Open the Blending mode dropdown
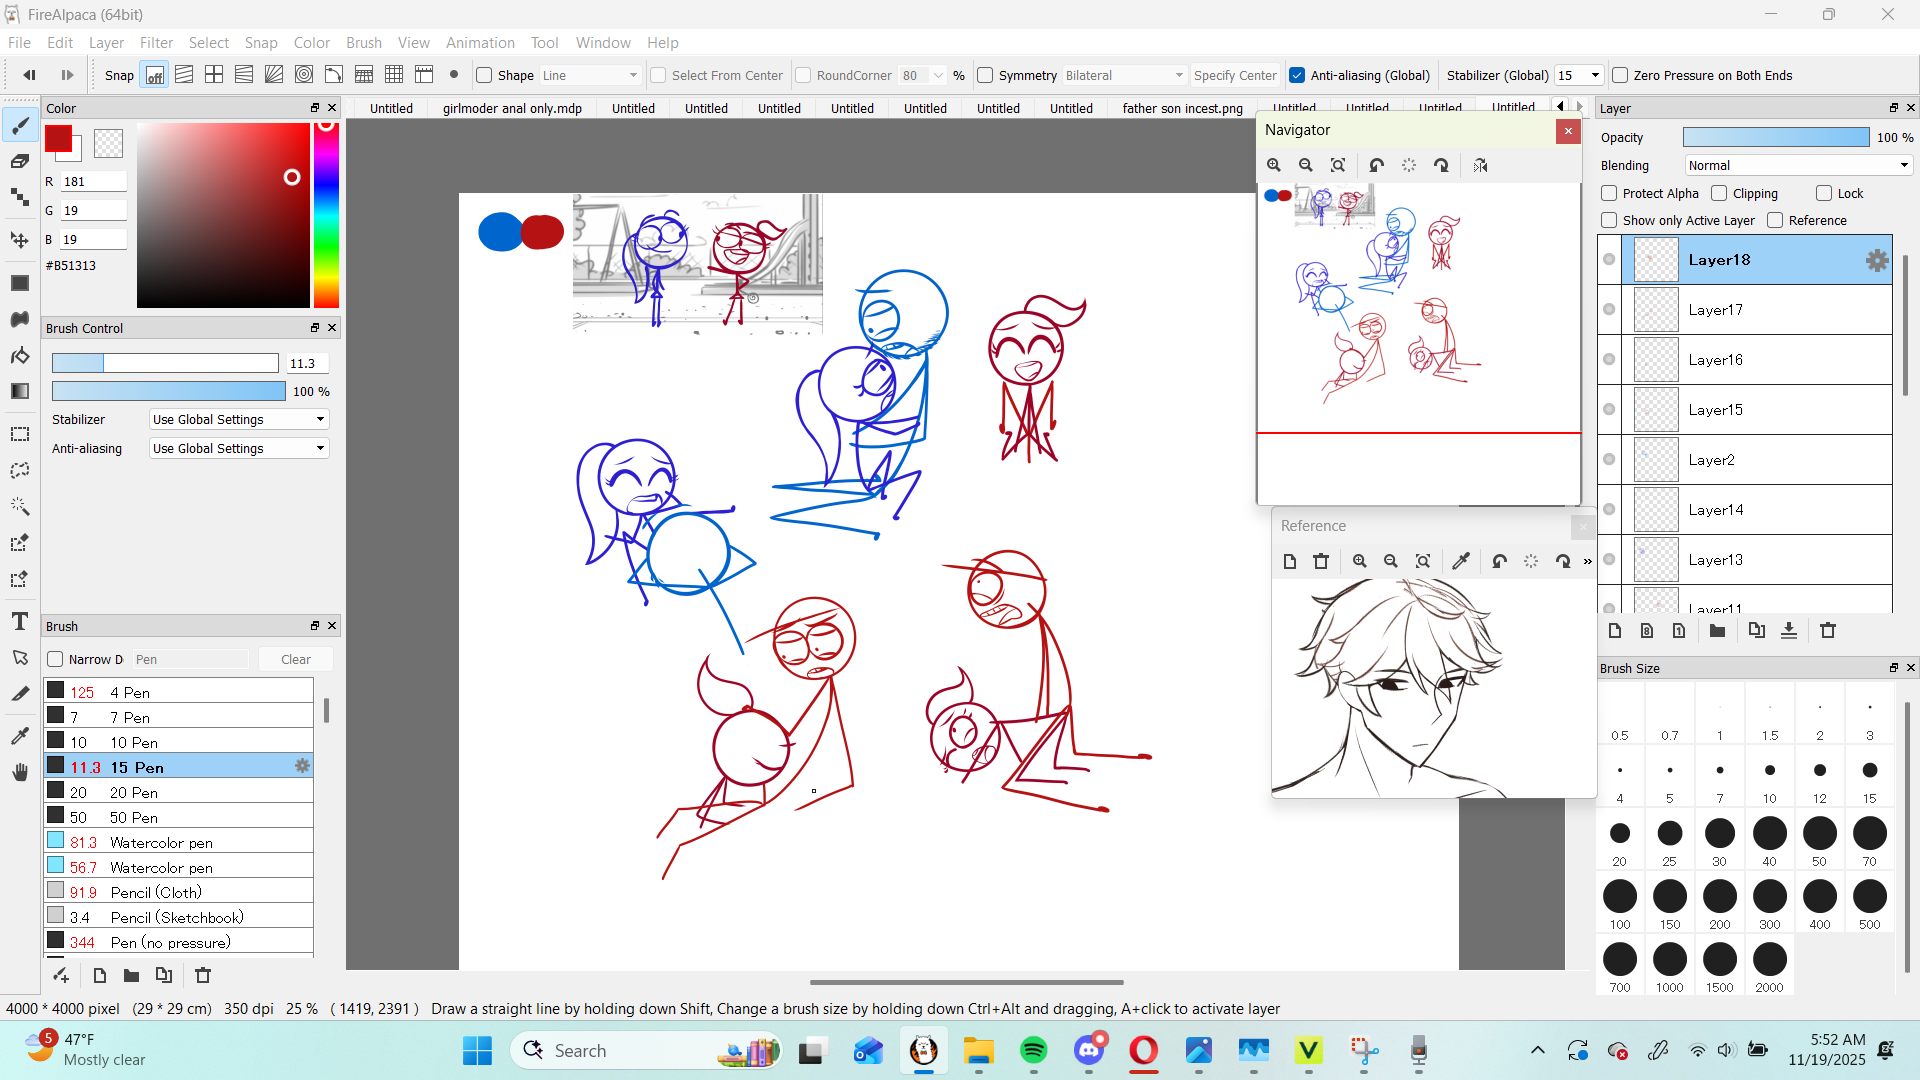This screenshot has width=1920, height=1080. click(1798, 165)
